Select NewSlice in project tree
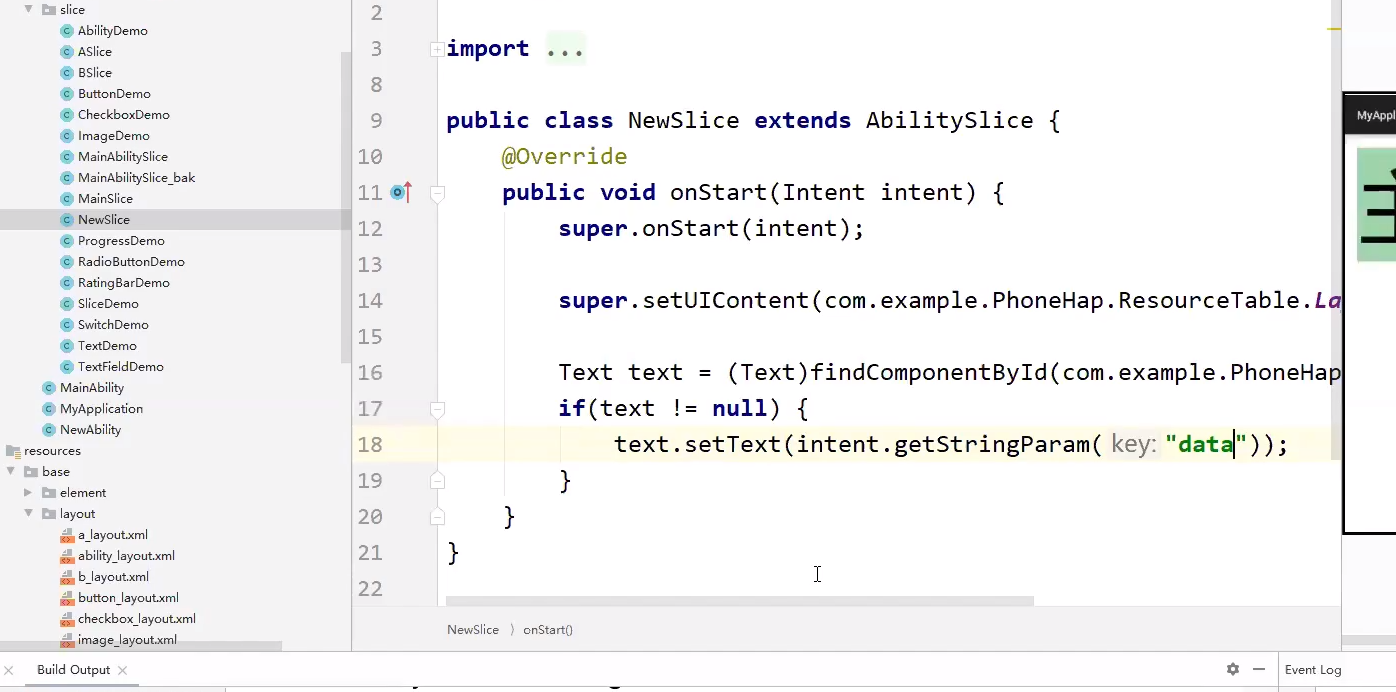This screenshot has height=692, width=1396. [x=103, y=220]
